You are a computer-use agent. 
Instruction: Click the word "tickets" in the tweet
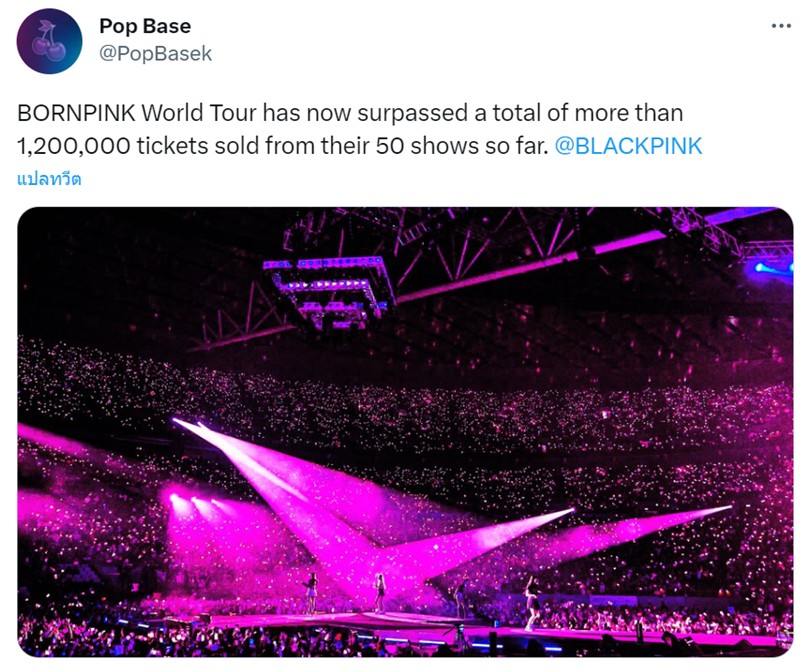click(172, 146)
